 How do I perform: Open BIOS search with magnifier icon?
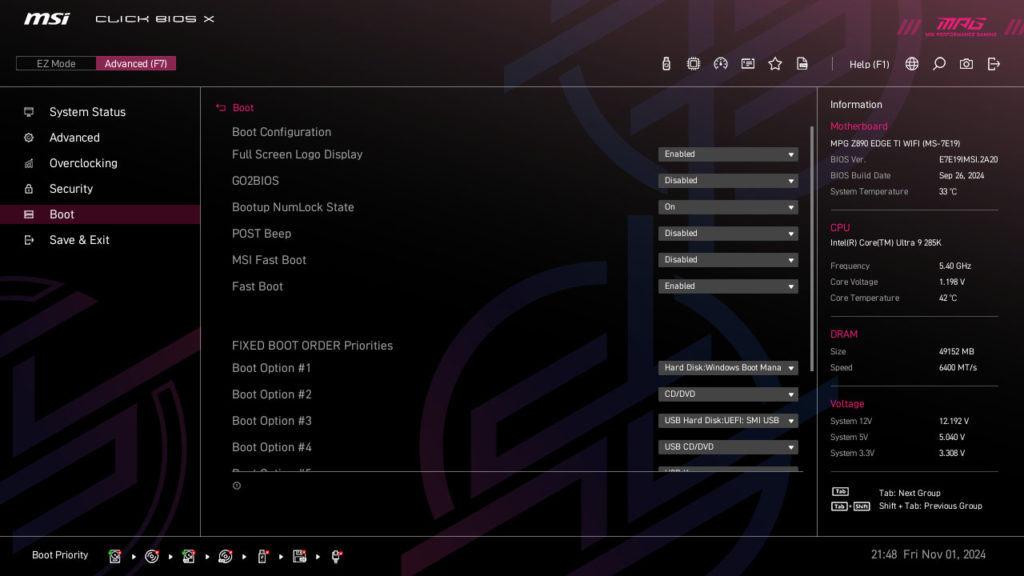[x=939, y=62]
